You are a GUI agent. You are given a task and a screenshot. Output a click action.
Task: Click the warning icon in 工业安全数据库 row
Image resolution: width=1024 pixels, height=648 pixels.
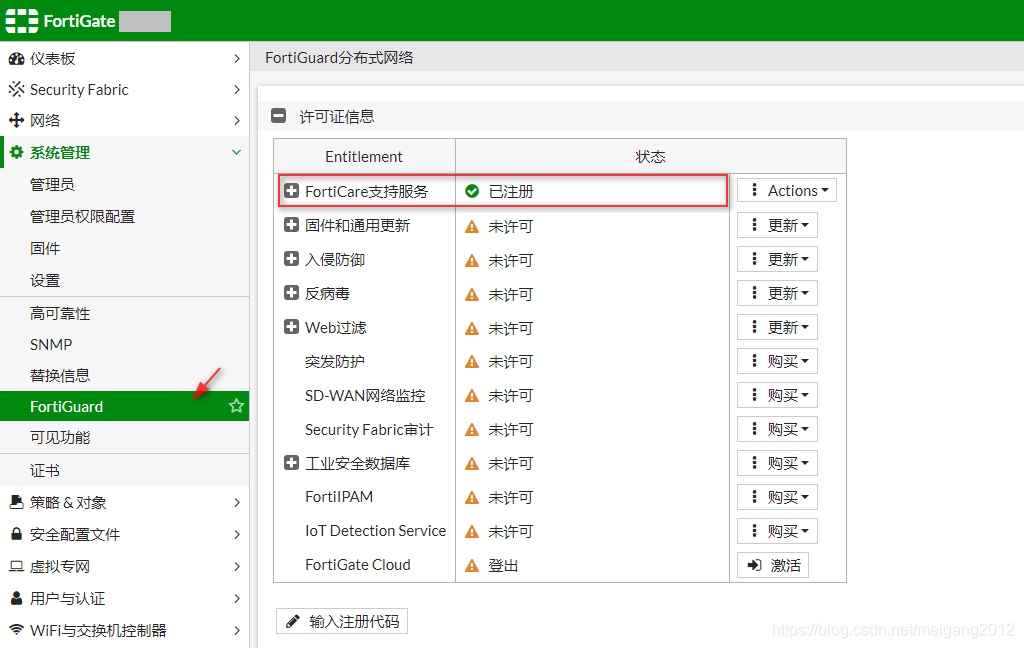(472, 464)
